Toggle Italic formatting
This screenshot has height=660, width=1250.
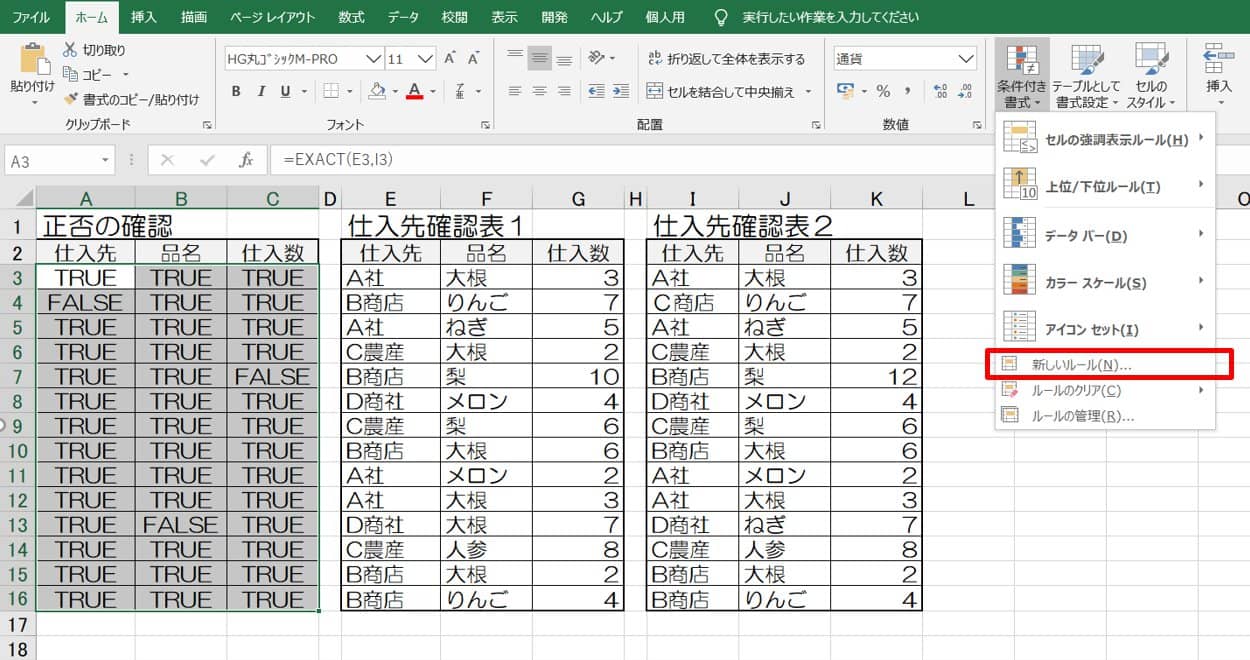(x=261, y=91)
